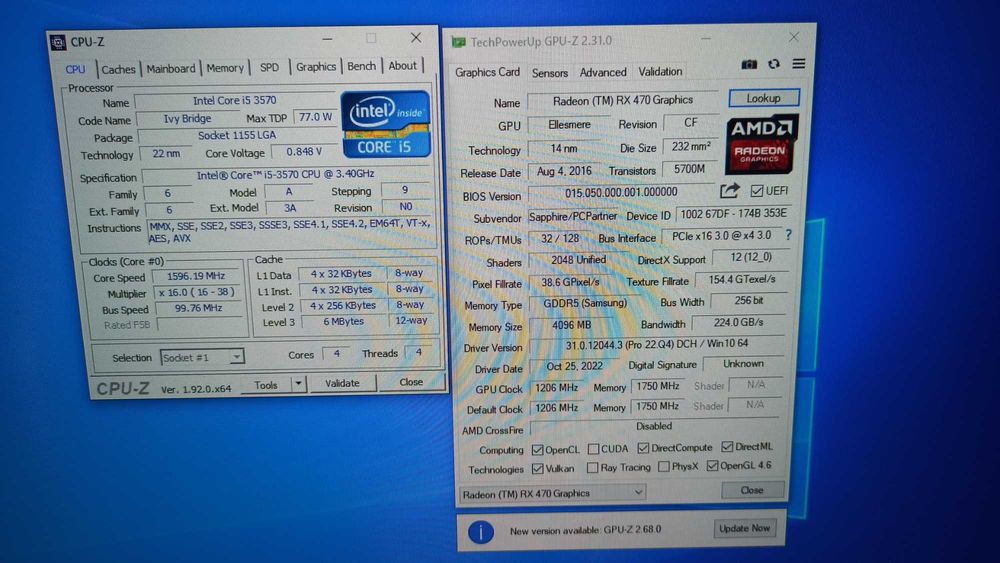The height and width of the screenshot is (563, 1000).
Task: Click the CPU Specification field
Action: 285,174
